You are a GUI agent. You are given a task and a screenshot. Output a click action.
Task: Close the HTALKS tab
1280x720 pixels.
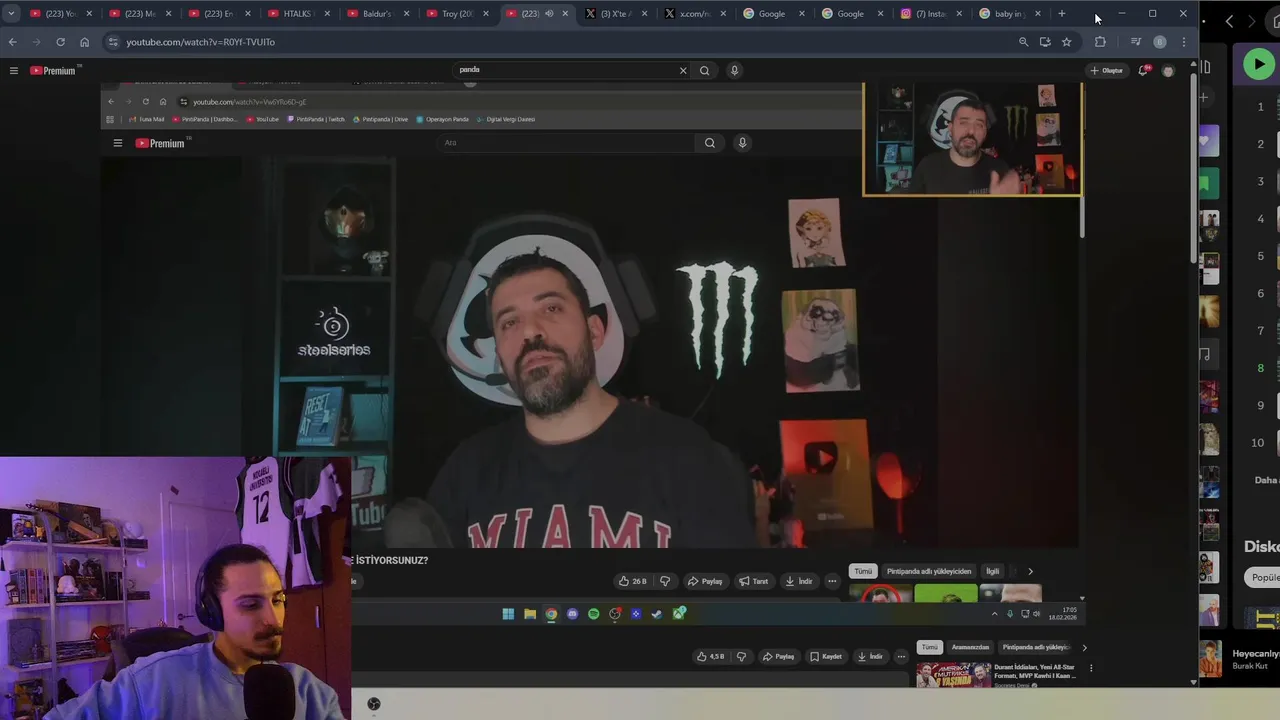click(x=327, y=14)
